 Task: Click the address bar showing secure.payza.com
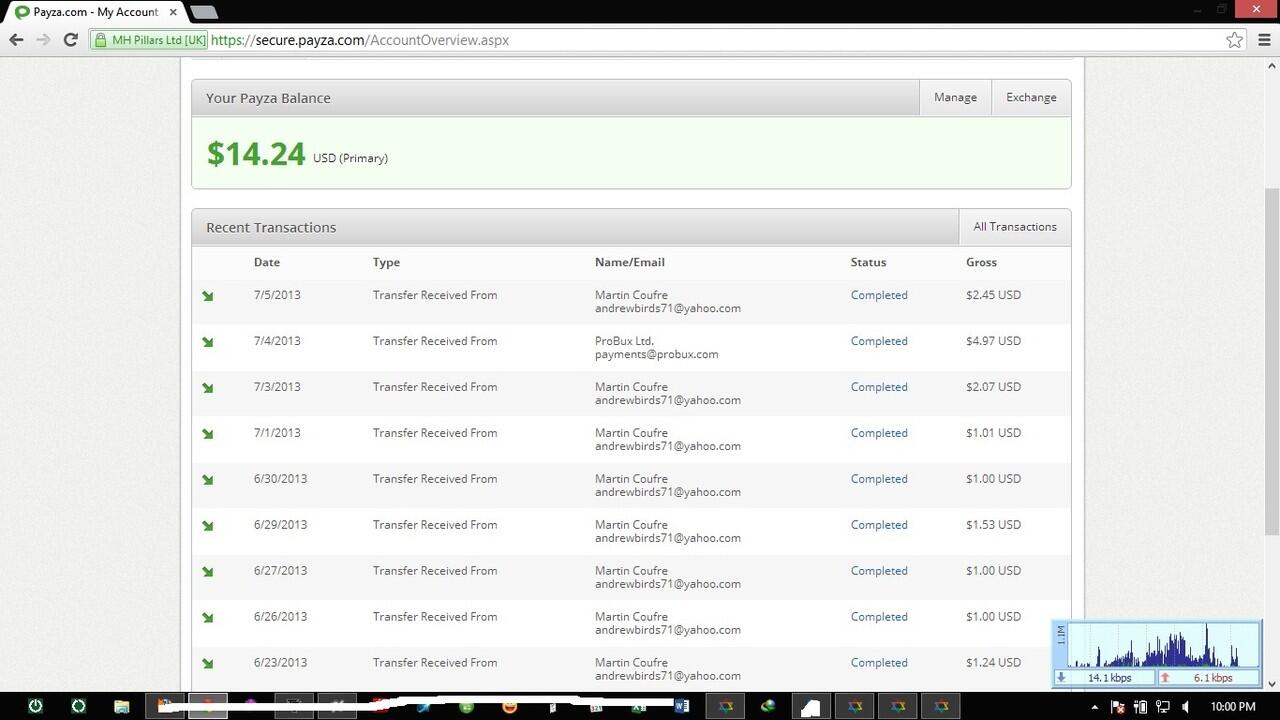(x=715, y=40)
